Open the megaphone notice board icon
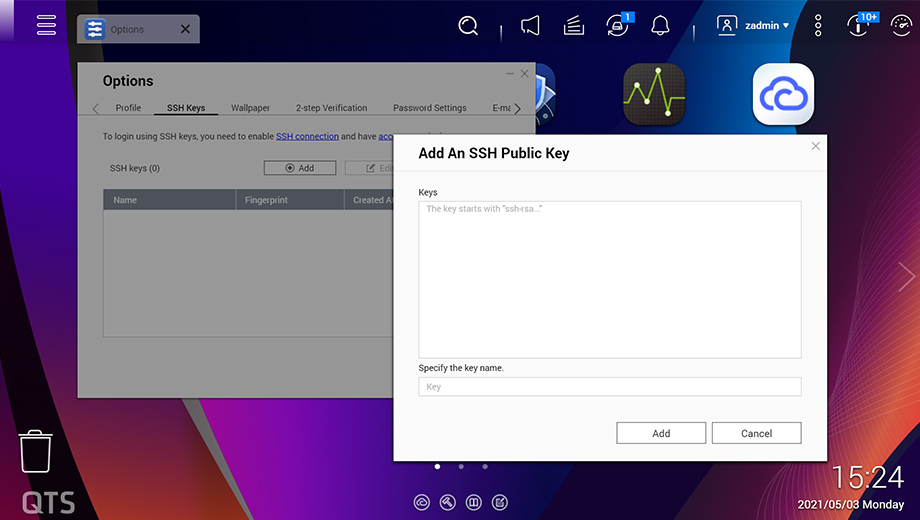 point(530,26)
